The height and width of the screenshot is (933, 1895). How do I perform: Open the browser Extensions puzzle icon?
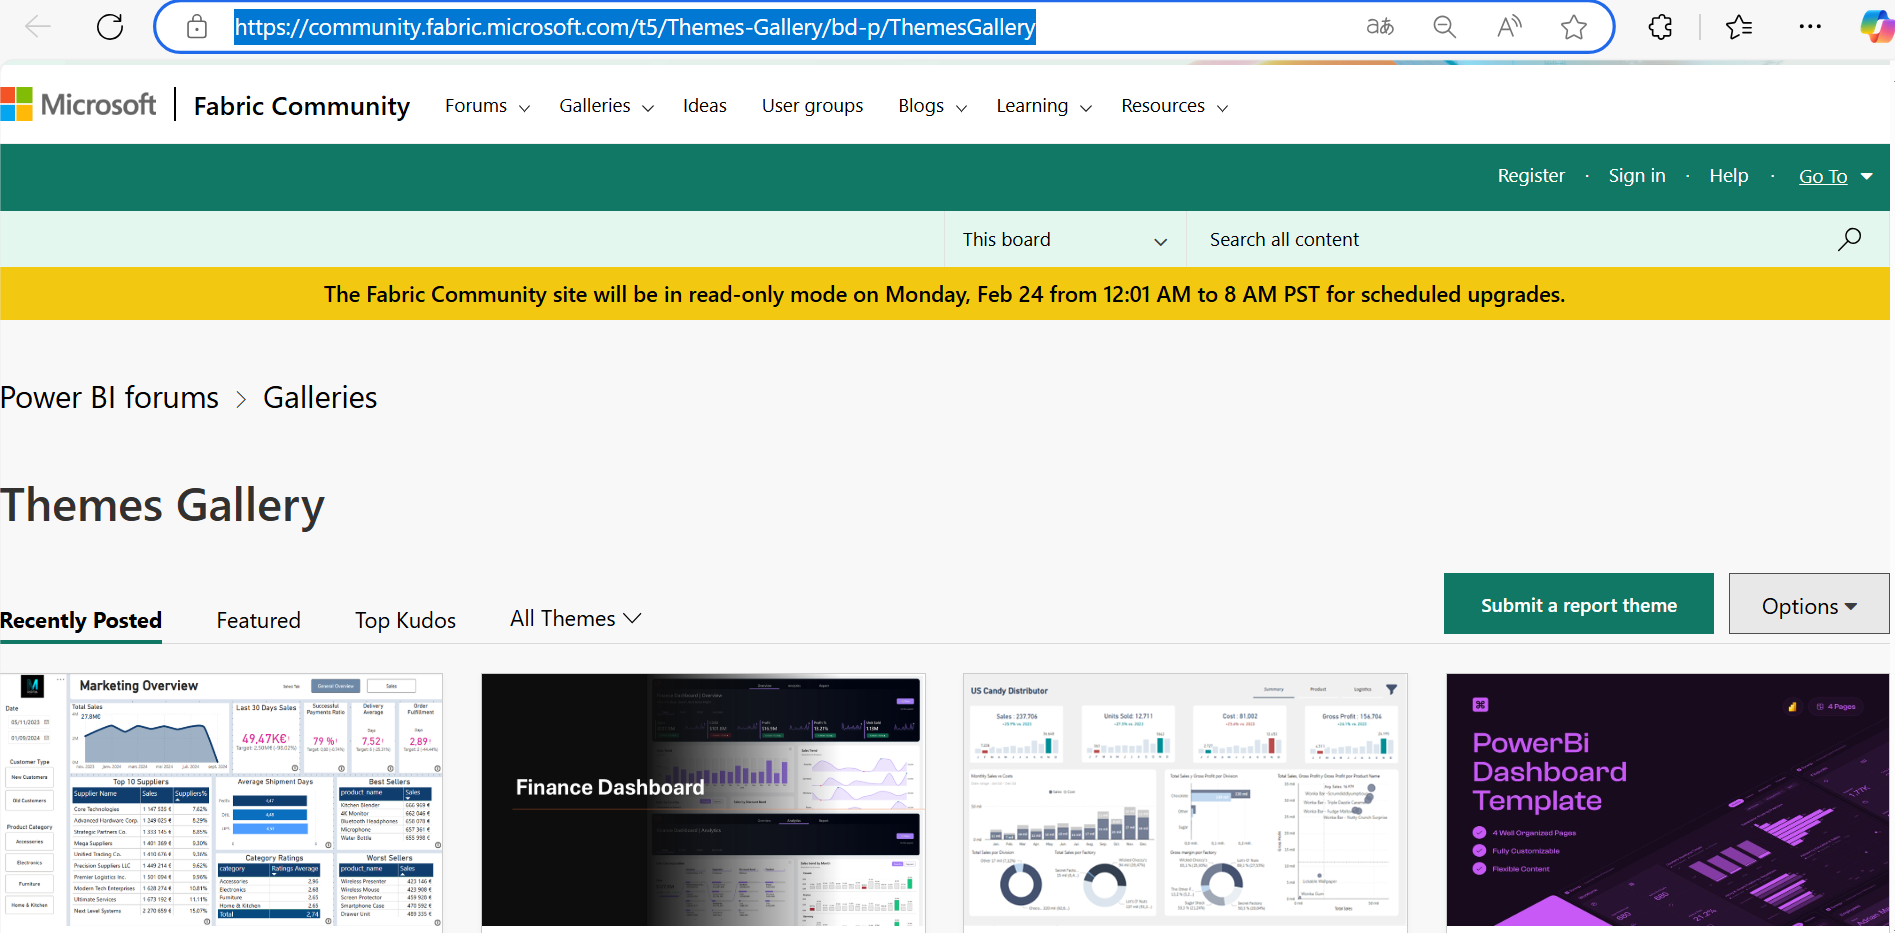coord(1659,27)
